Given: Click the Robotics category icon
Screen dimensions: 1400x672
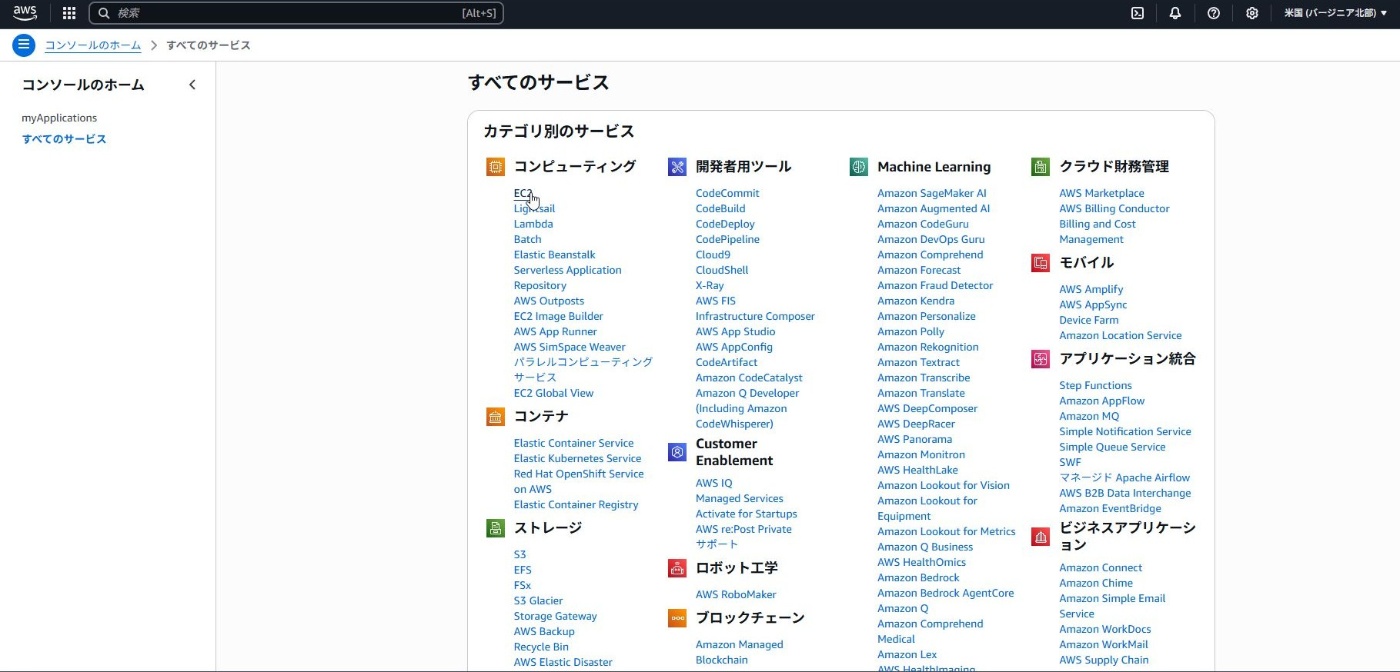Looking at the screenshot, I should pyautogui.click(x=677, y=568).
